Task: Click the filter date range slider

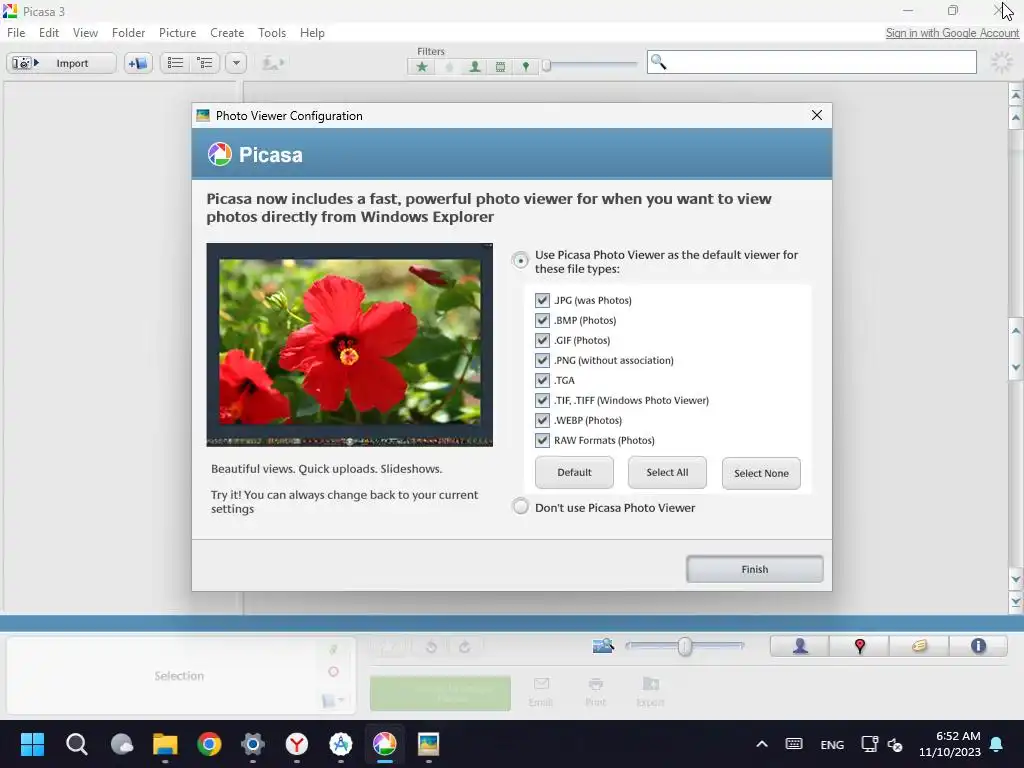Action: pyautogui.click(x=590, y=65)
